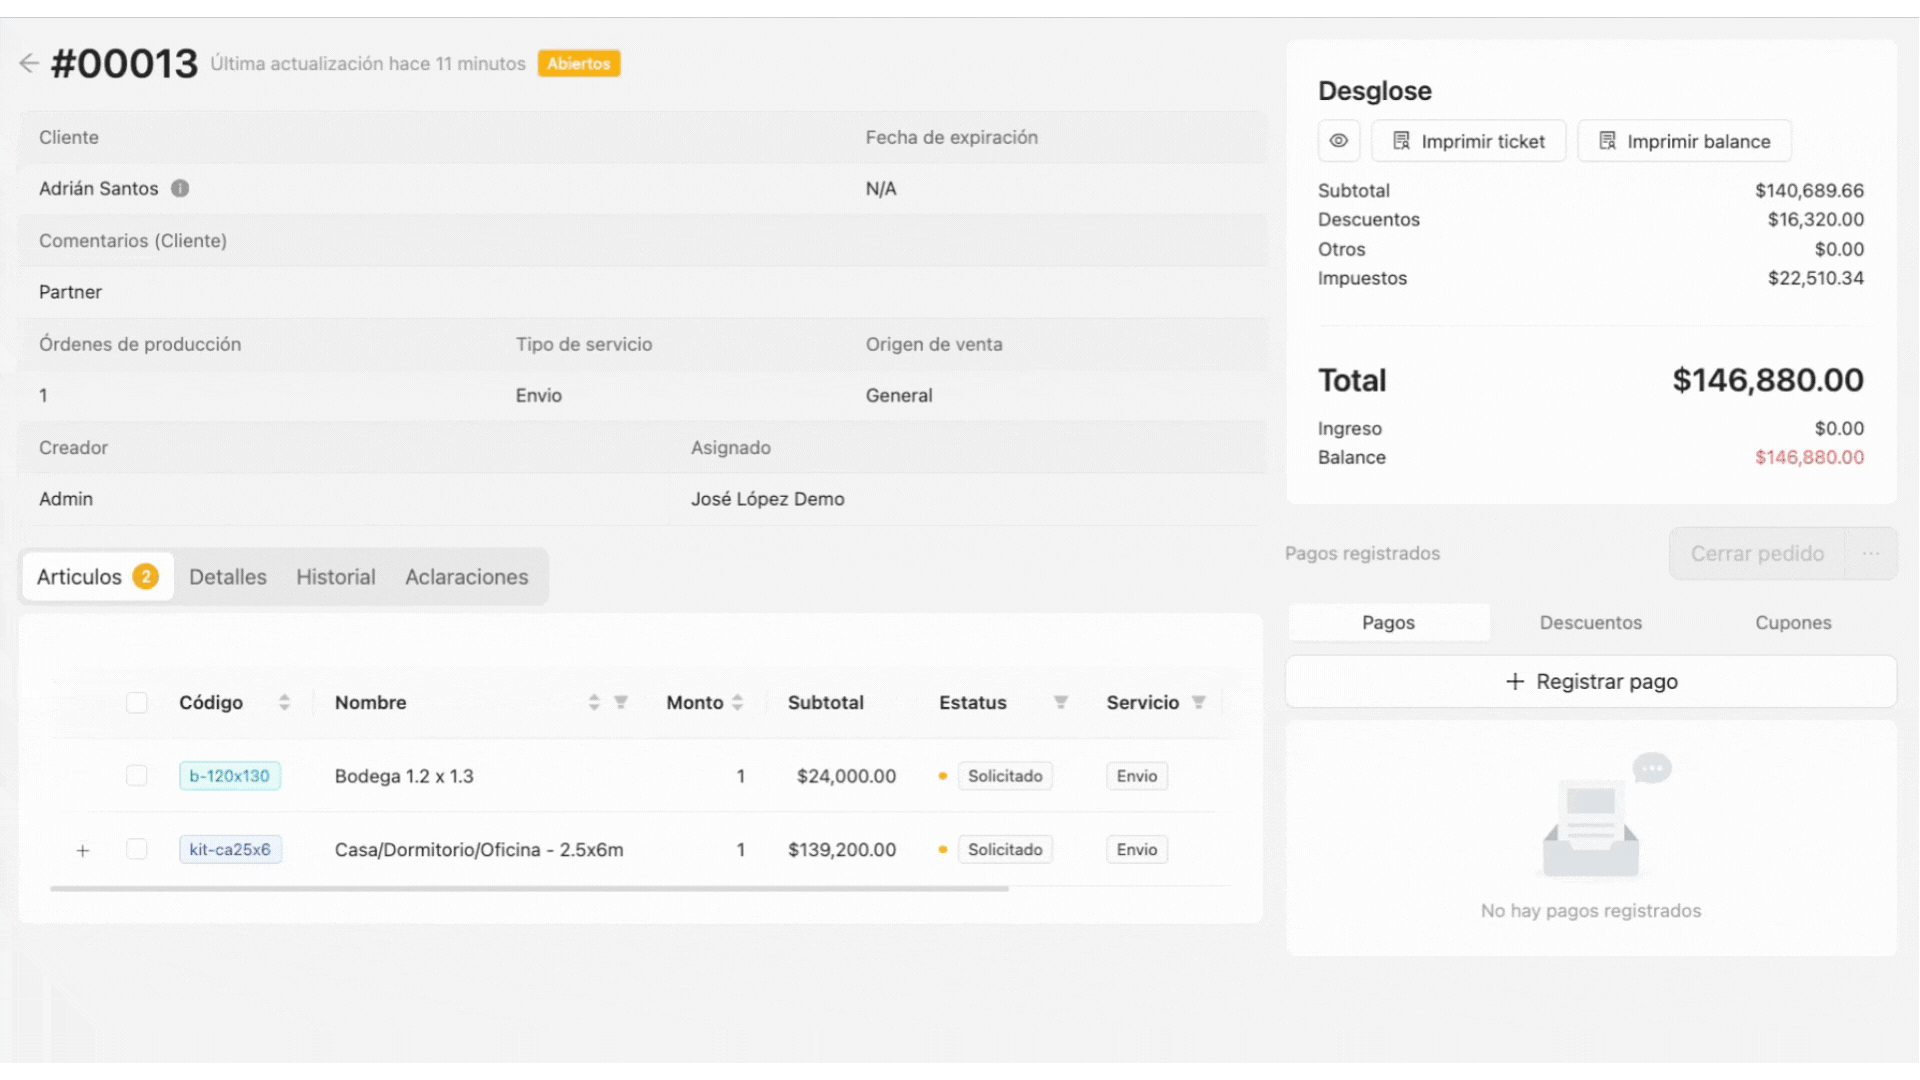Viewport: 1920px width, 1080px height.
Task: Click the b-120x130 code tag
Action: 230,776
